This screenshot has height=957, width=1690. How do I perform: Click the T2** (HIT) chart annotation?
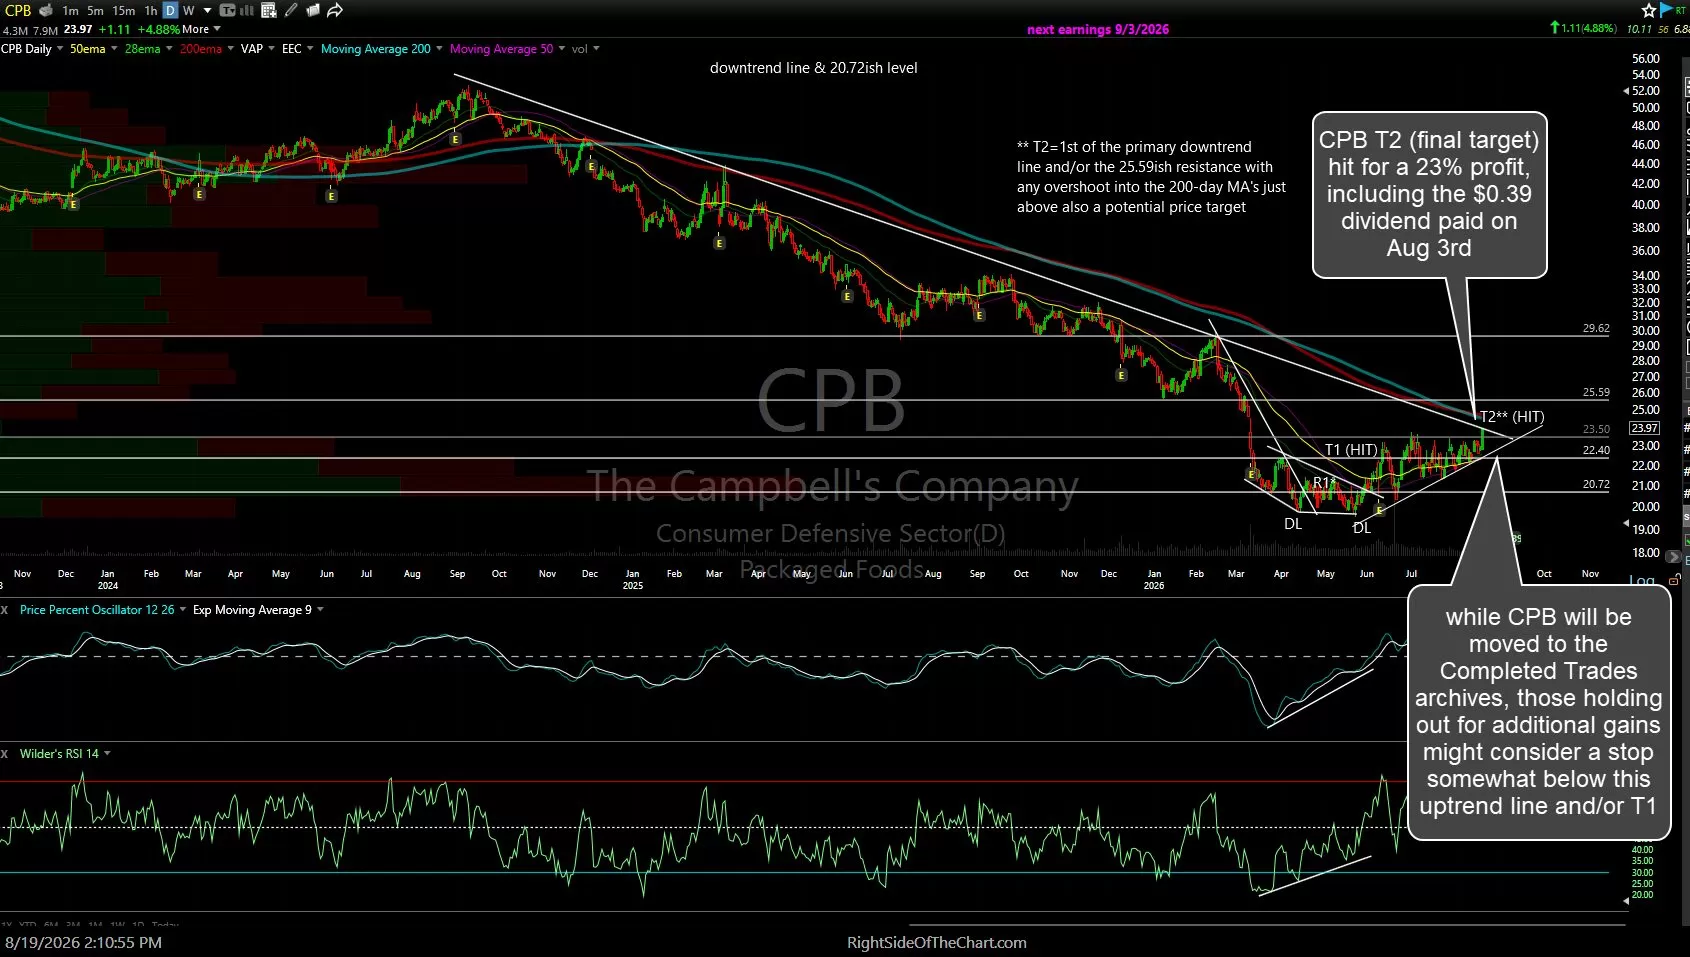tap(1511, 416)
